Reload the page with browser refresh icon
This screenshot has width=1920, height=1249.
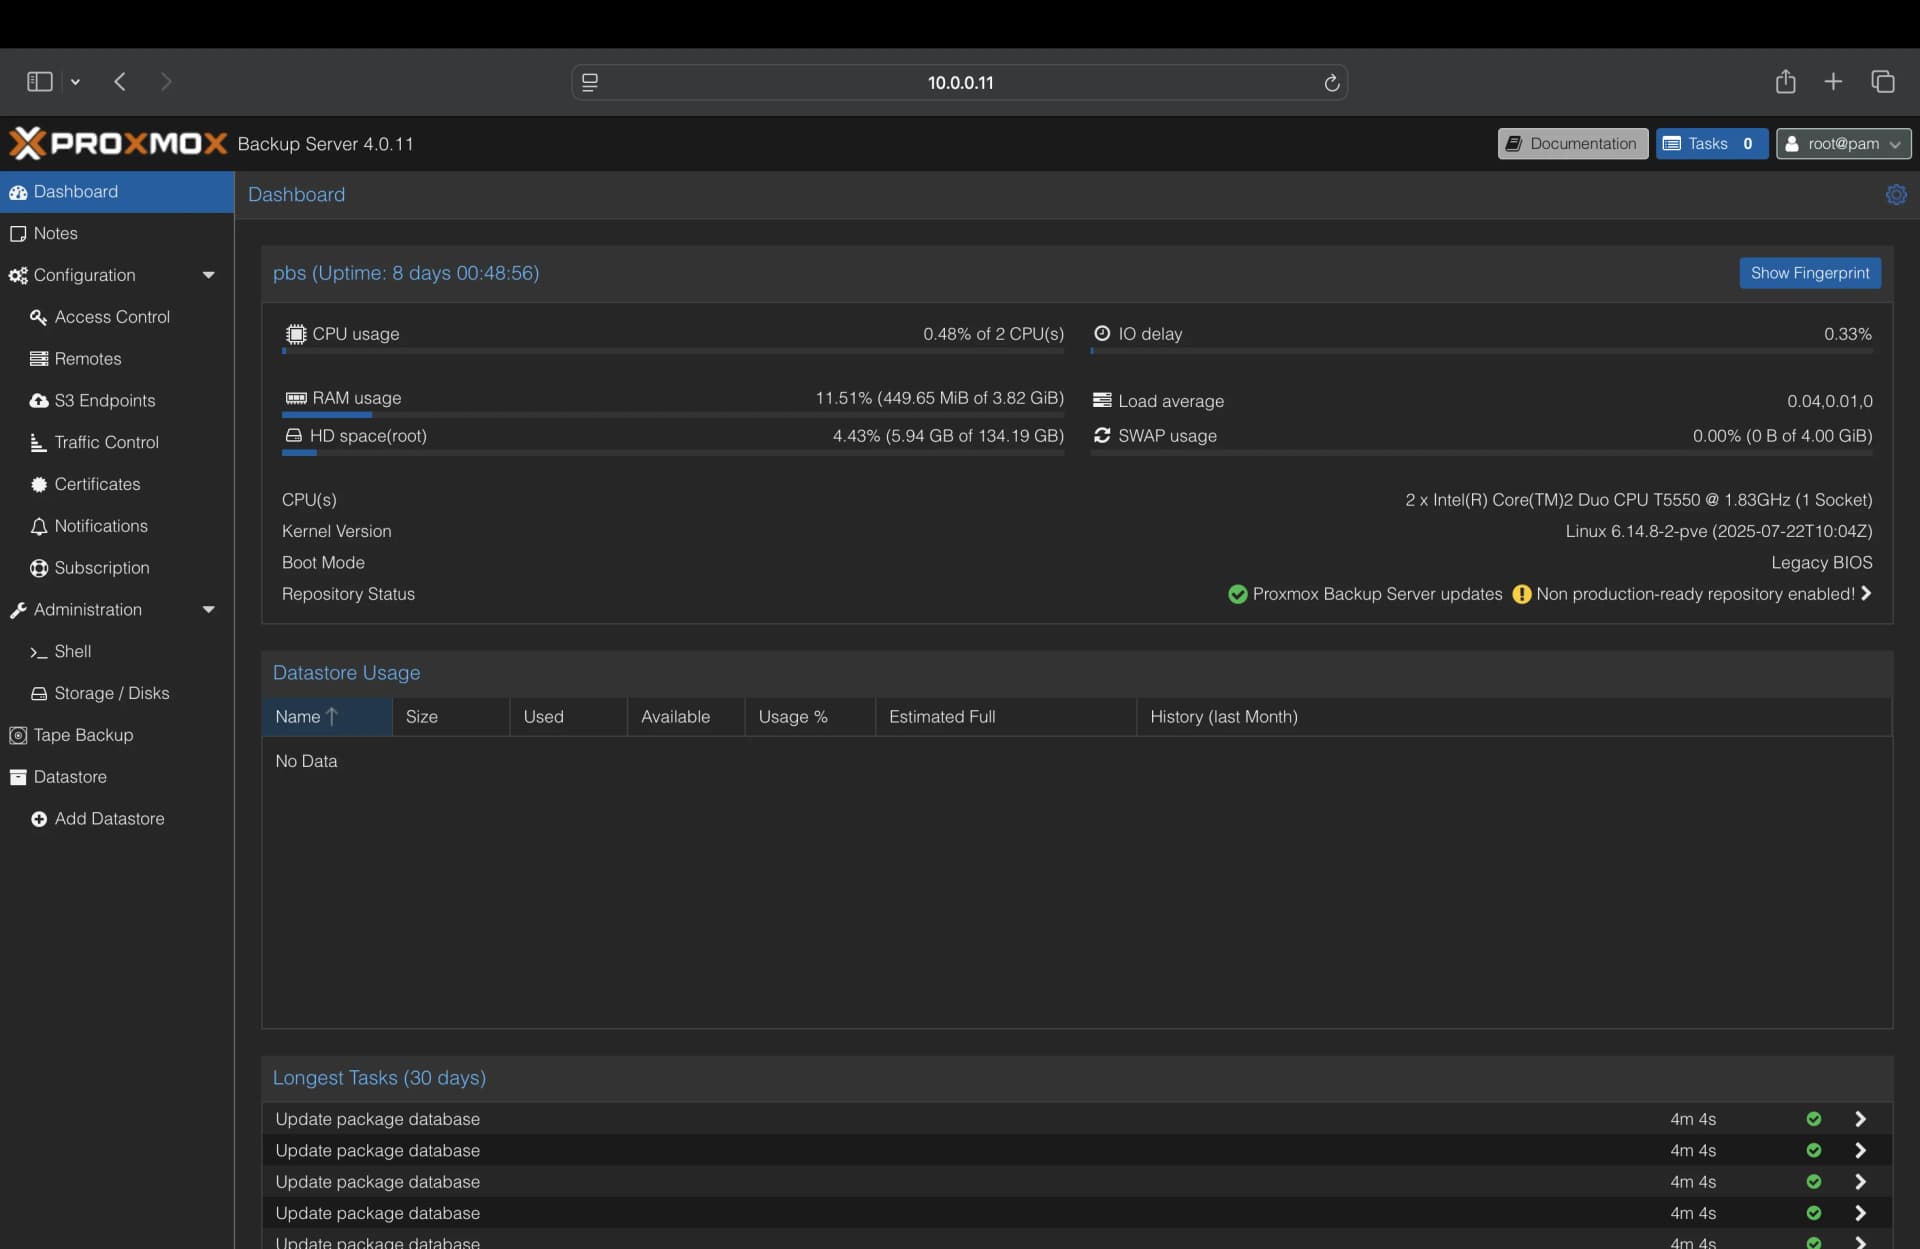pos(1331,82)
